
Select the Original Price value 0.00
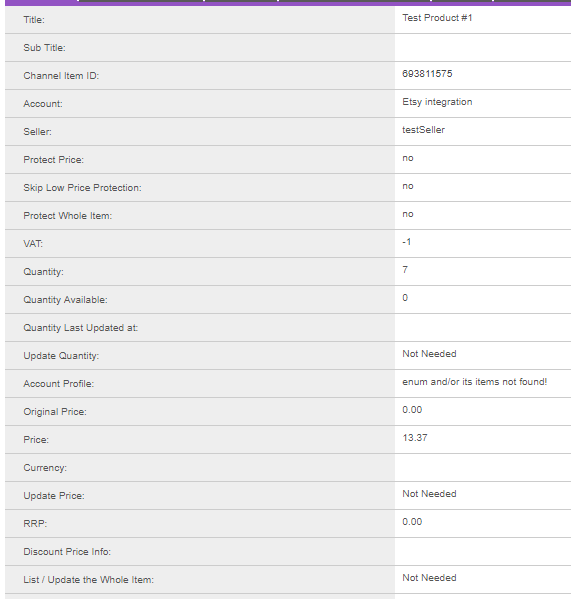[x=412, y=410]
